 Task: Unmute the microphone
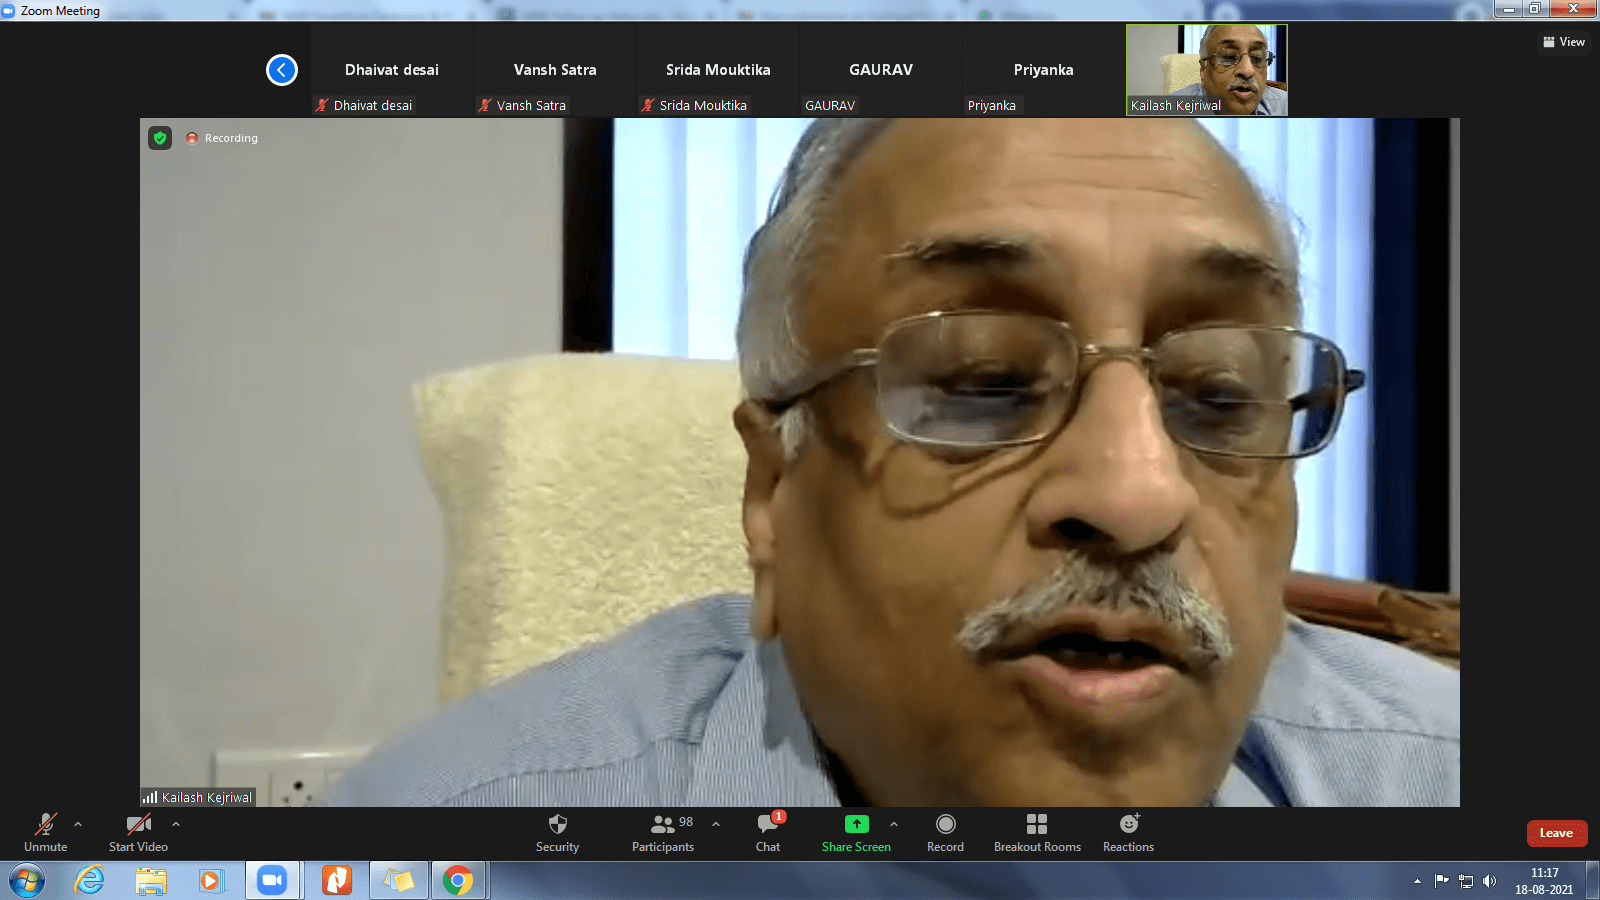[x=46, y=825]
